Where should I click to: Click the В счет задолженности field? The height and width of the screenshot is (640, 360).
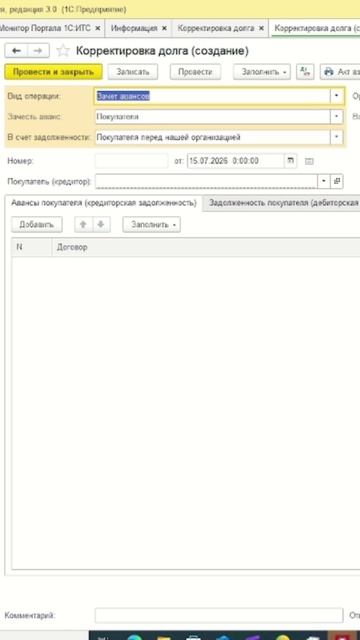click(x=212, y=137)
